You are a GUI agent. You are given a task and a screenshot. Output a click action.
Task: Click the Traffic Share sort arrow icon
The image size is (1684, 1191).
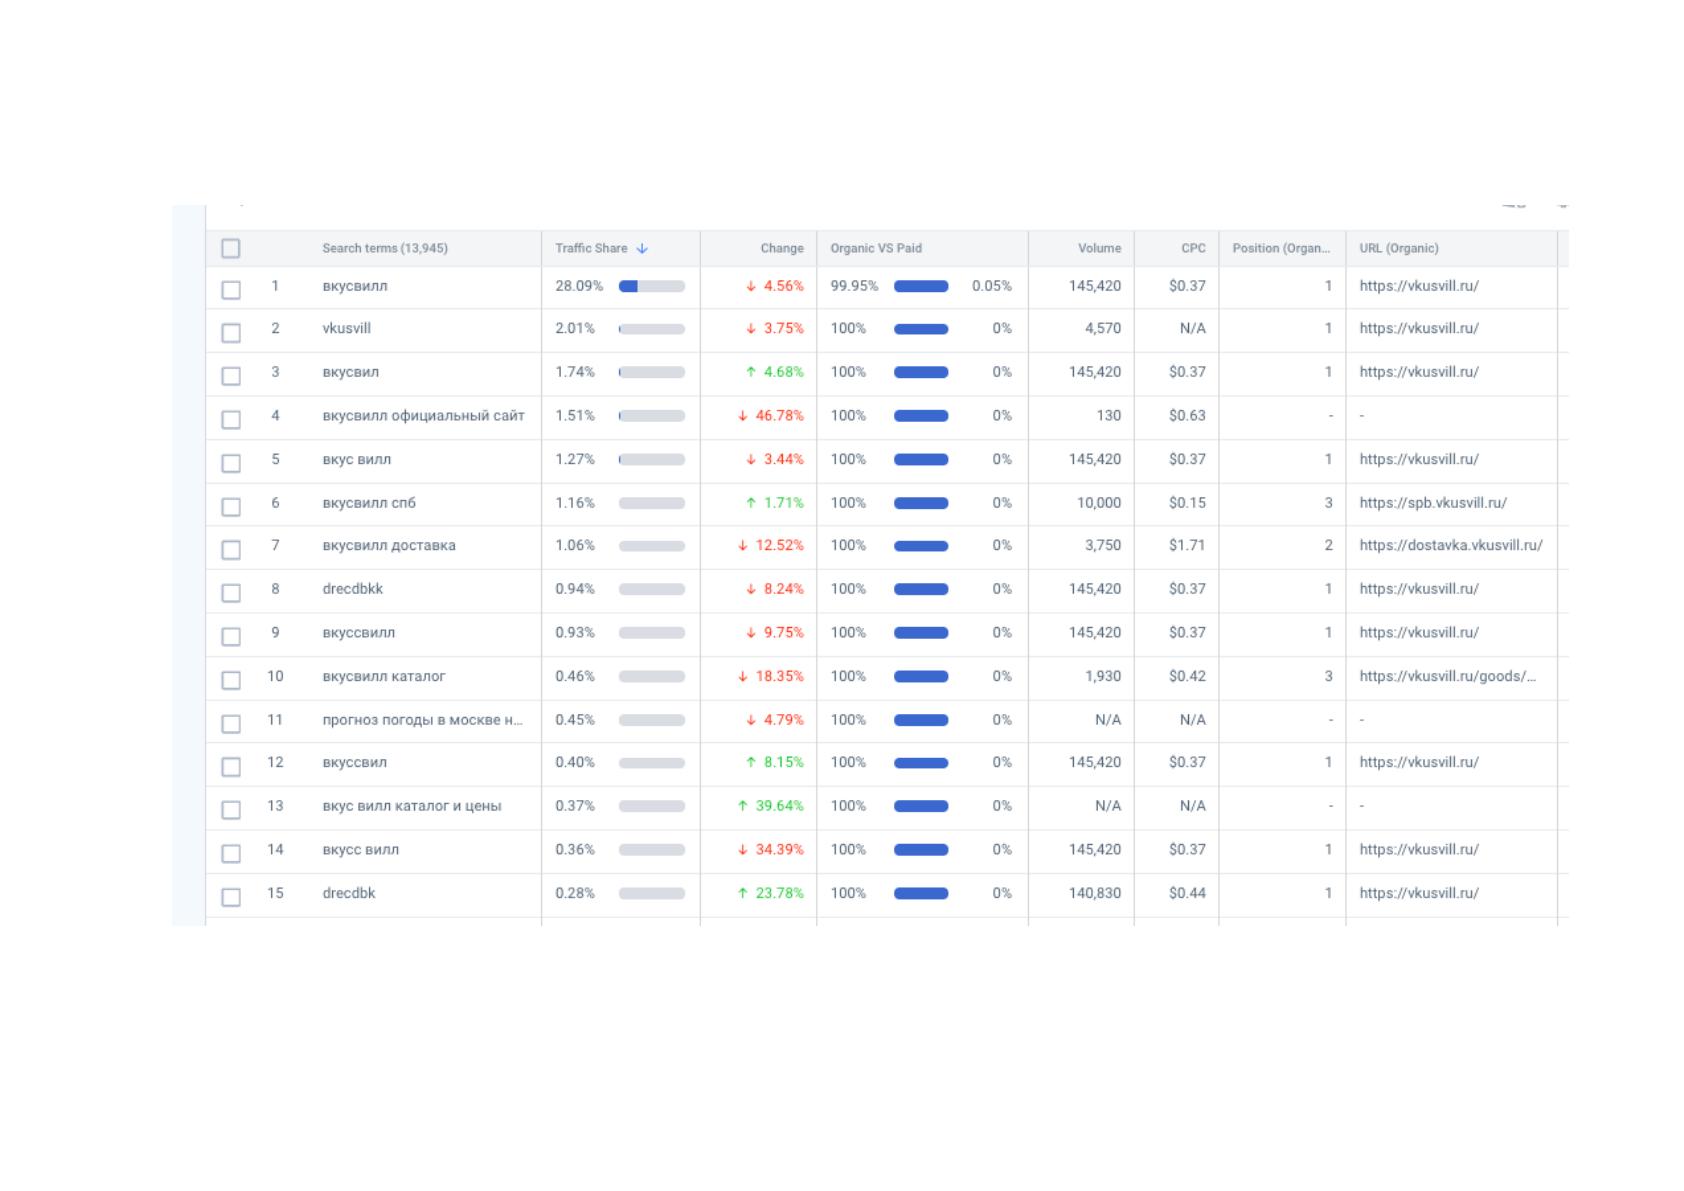tap(642, 249)
